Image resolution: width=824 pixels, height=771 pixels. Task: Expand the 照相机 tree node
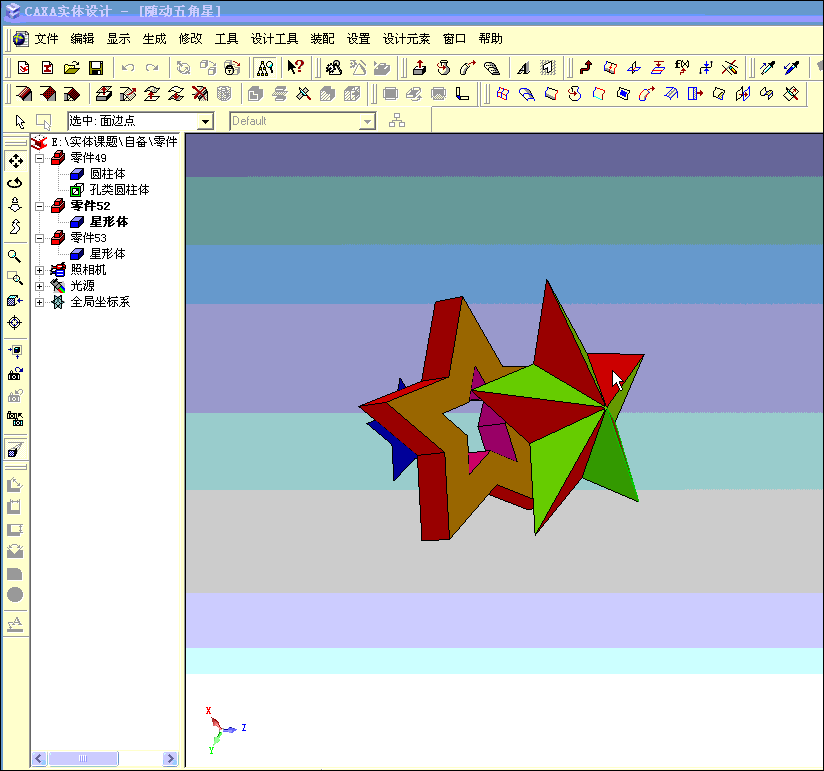[39, 270]
